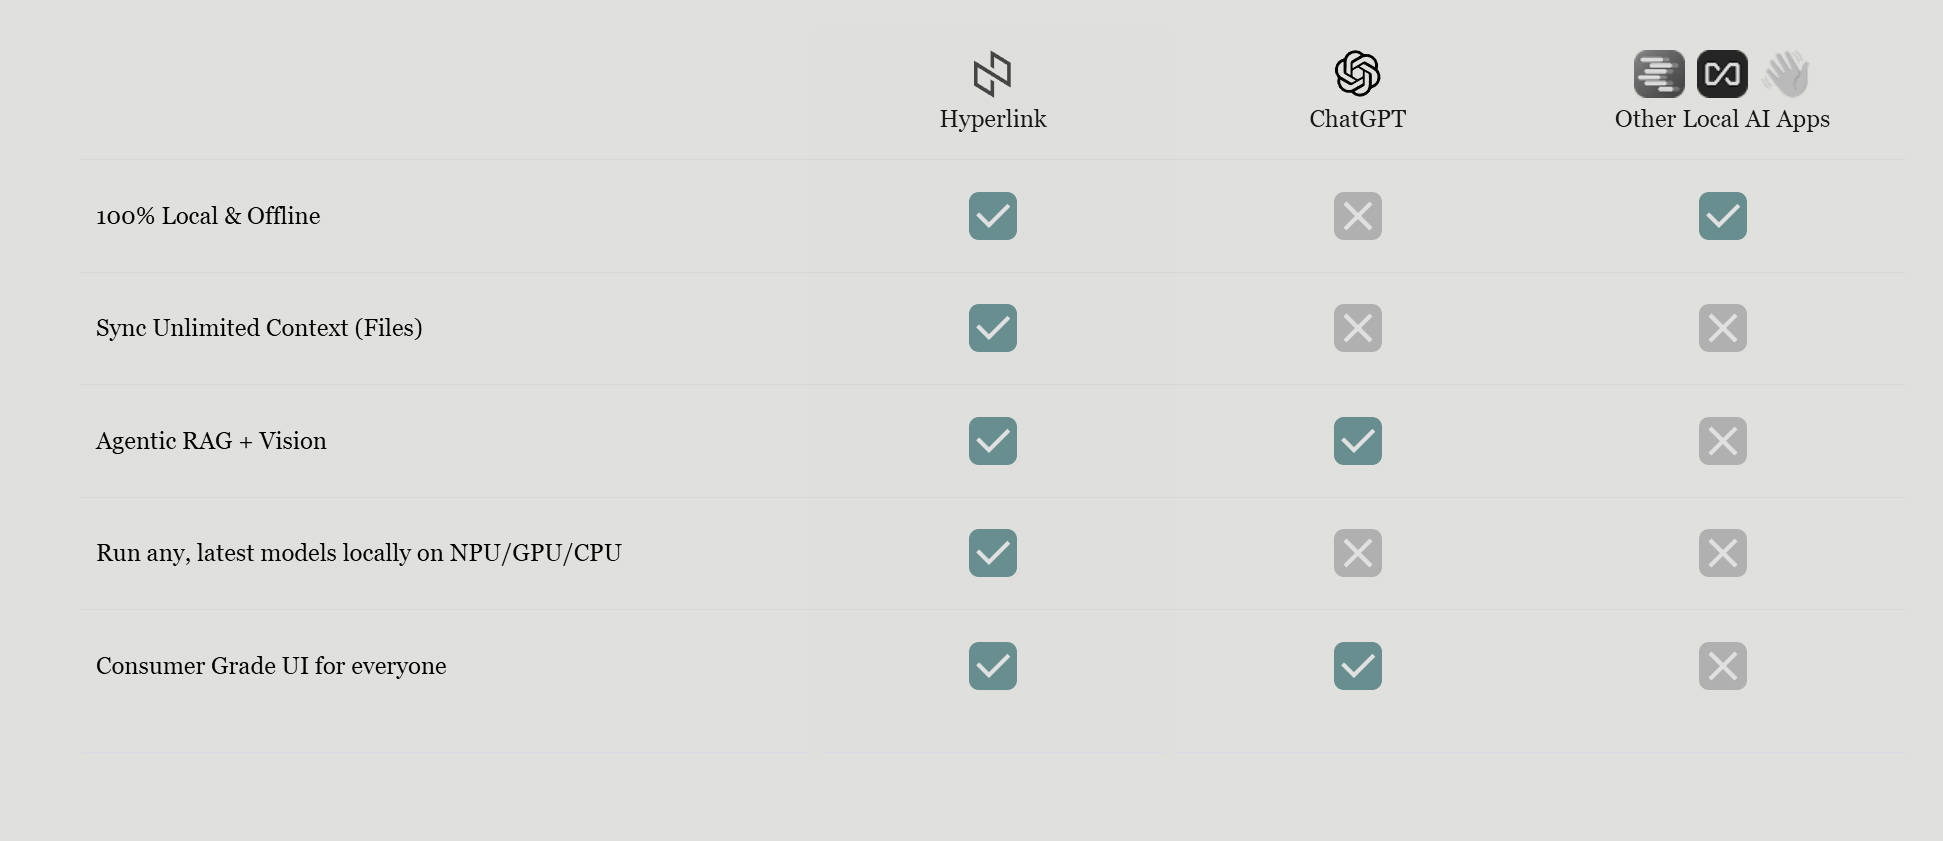Image resolution: width=1943 pixels, height=841 pixels.
Task: Click the ChatGPT logo icon
Action: (x=1357, y=74)
